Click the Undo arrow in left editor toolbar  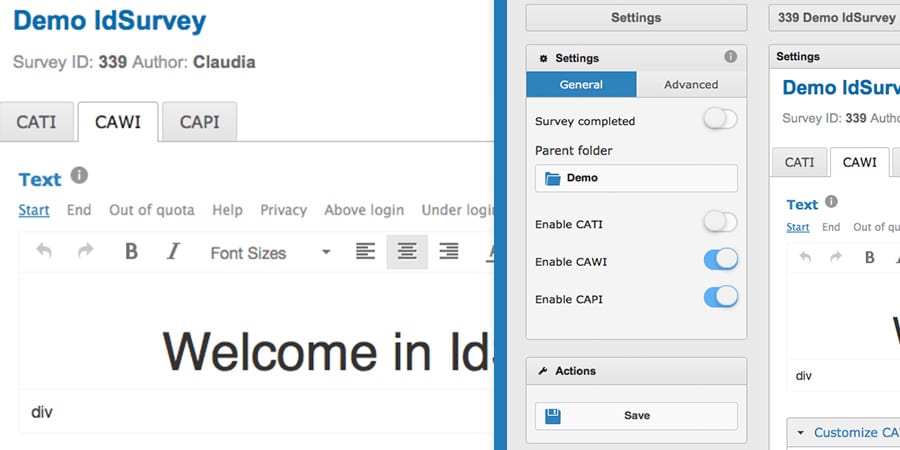(x=44, y=252)
